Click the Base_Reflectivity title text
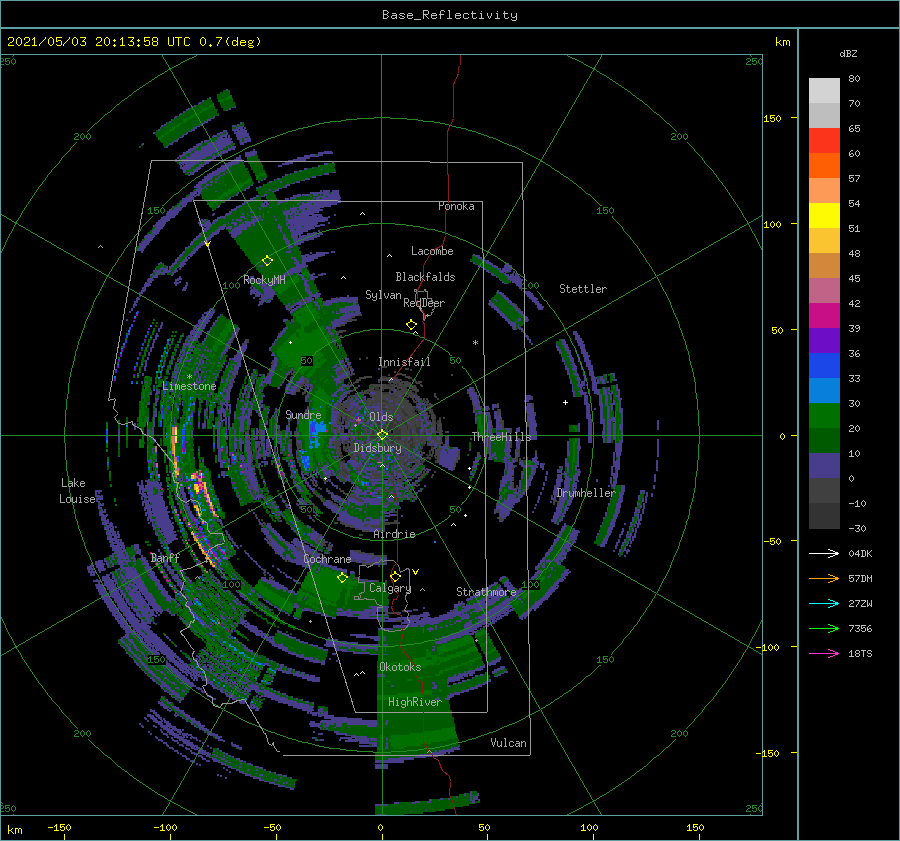The height and width of the screenshot is (841, 900). [450, 15]
